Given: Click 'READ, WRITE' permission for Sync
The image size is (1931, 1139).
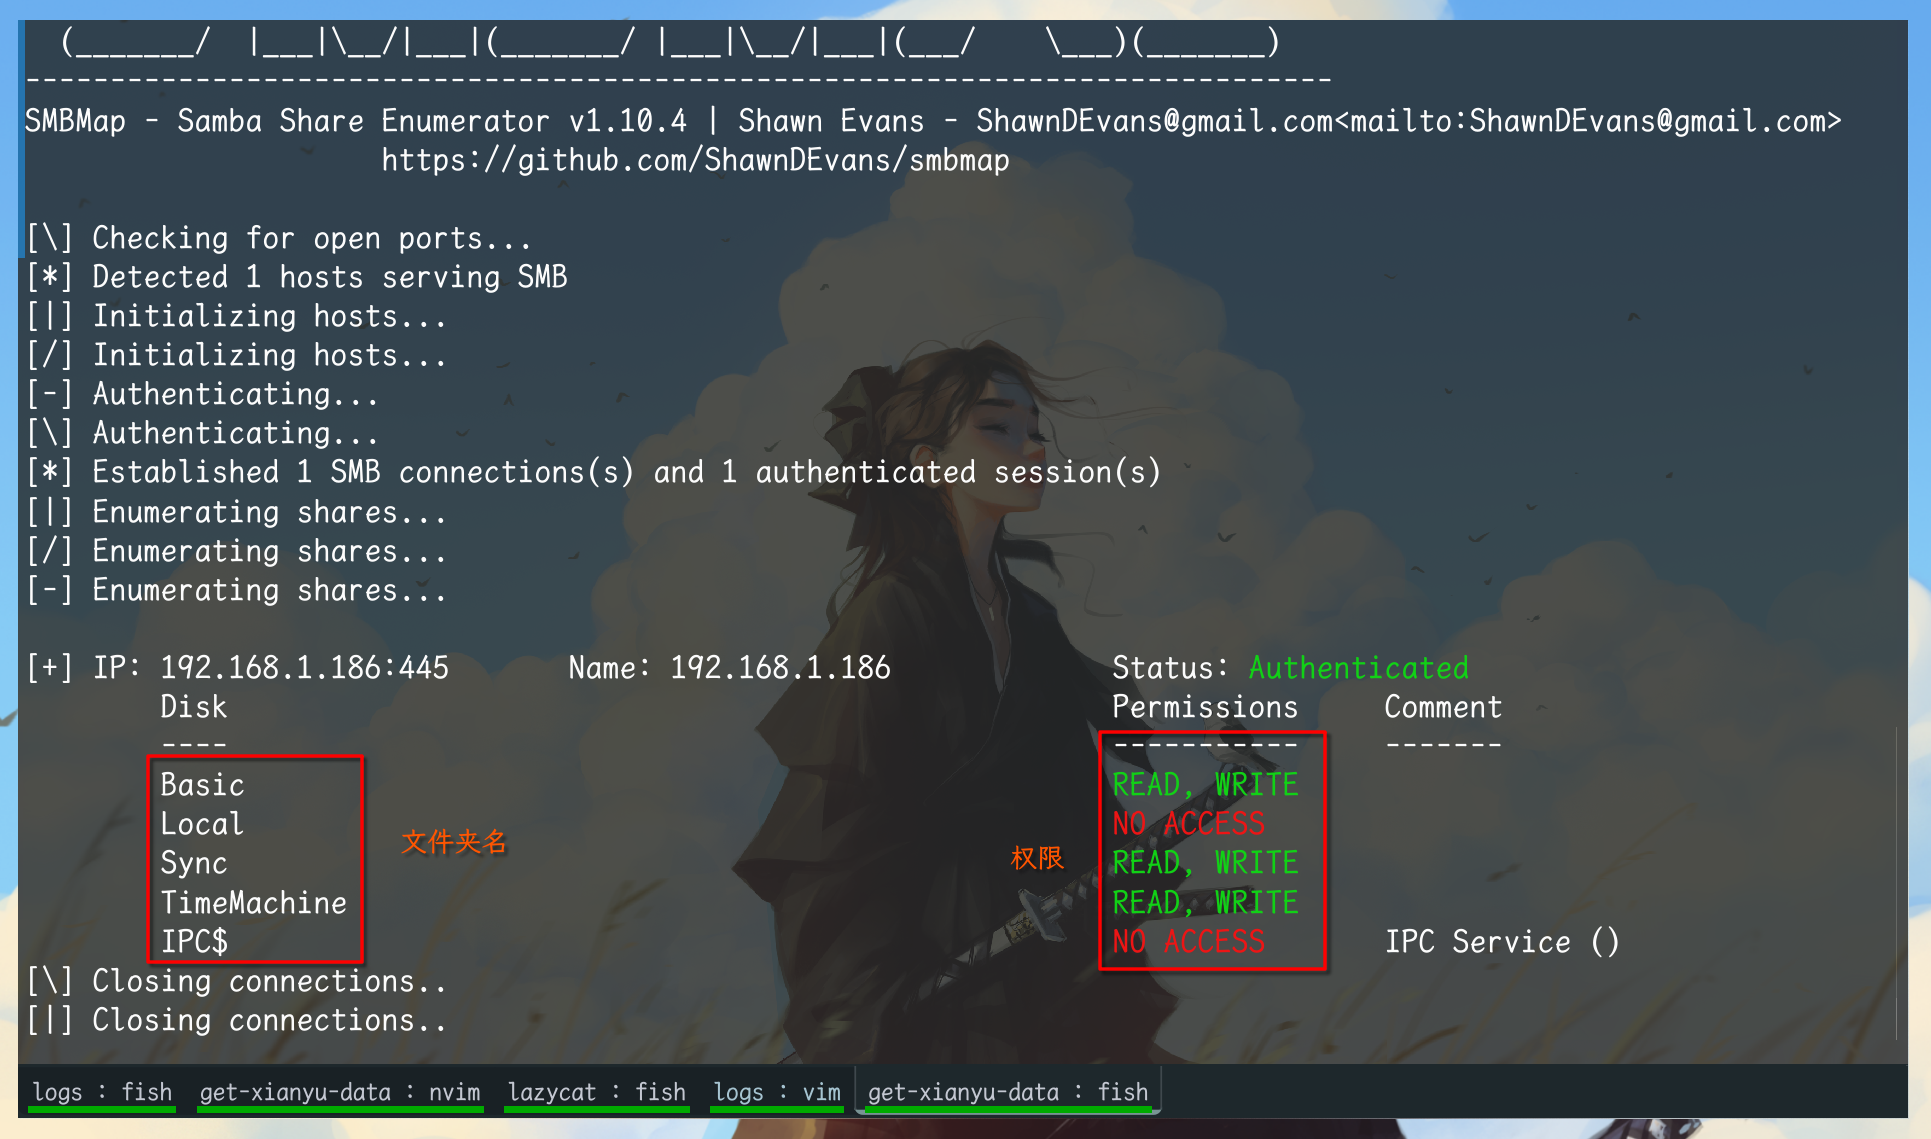Looking at the screenshot, I should click(x=1205, y=863).
